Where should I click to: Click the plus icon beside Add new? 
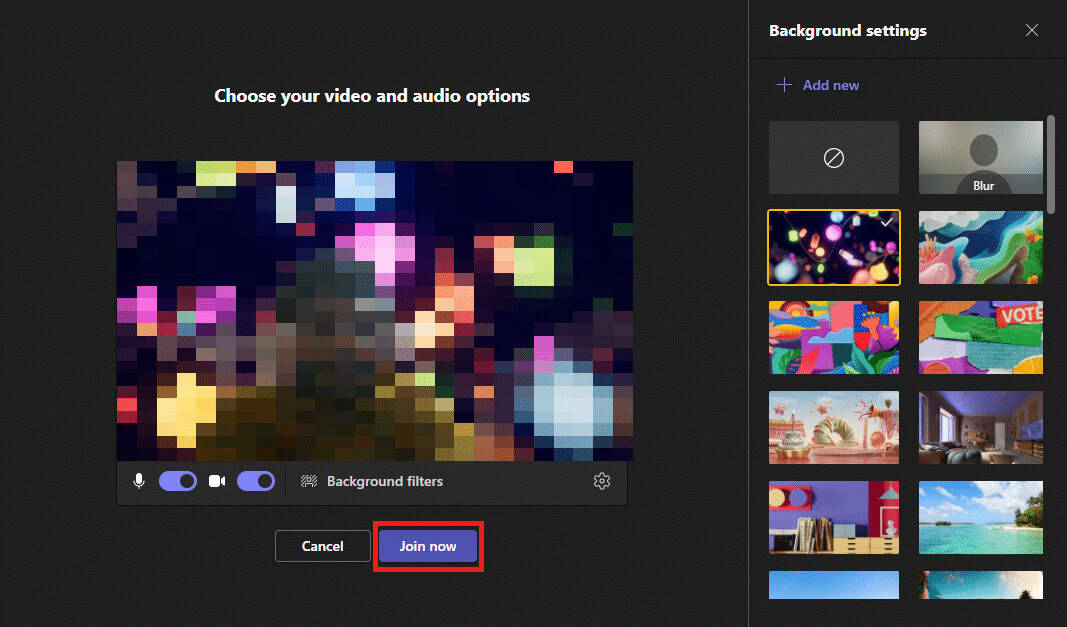pos(784,84)
